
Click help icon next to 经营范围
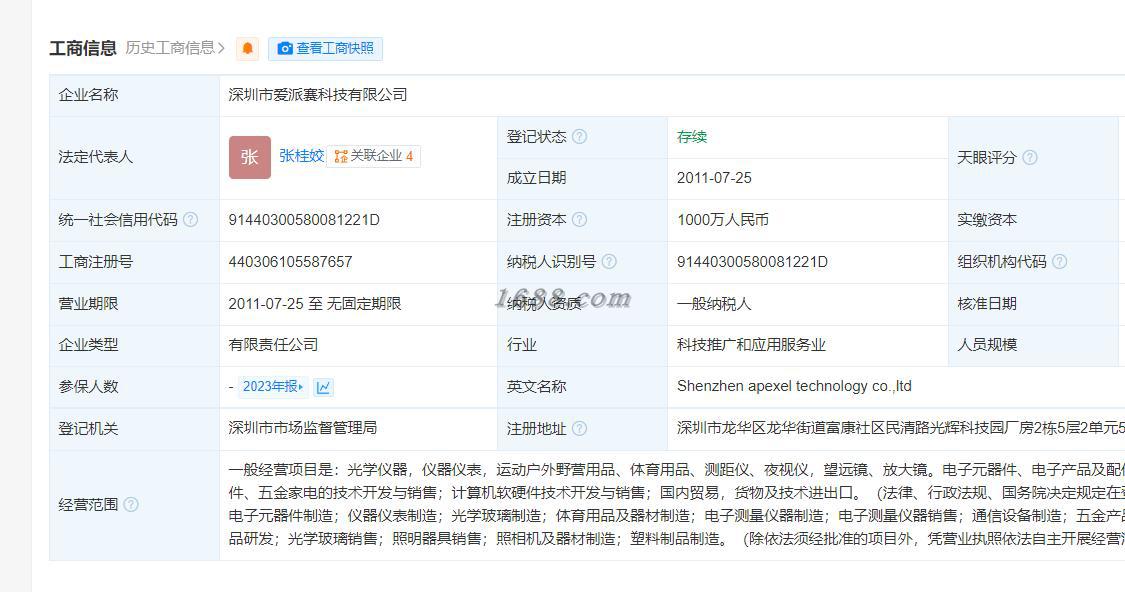tap(131, 504)
